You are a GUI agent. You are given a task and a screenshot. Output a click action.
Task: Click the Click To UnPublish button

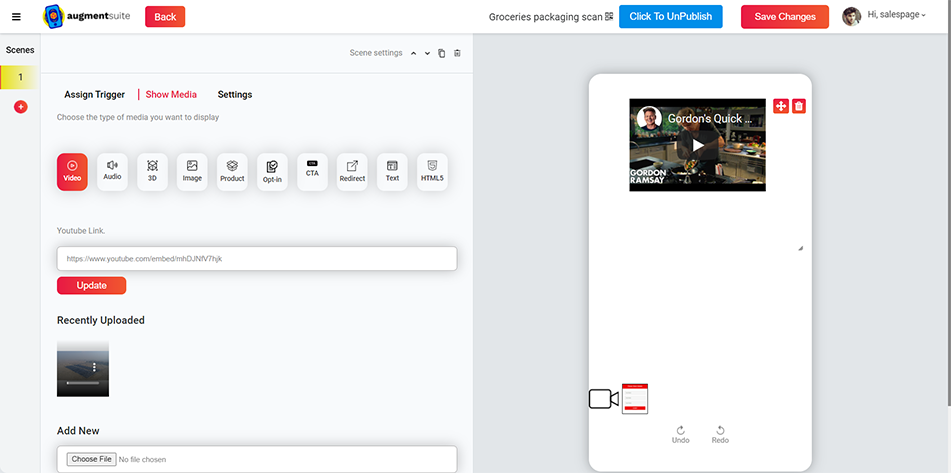tap(671, 16)
